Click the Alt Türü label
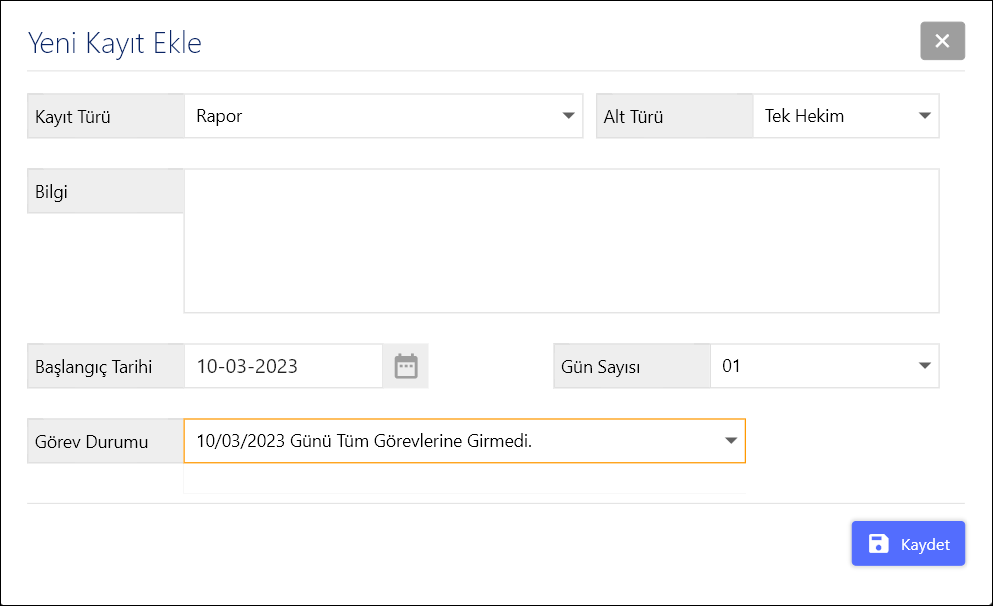Screen dimensions: 993x606 [x=634, y=117]
